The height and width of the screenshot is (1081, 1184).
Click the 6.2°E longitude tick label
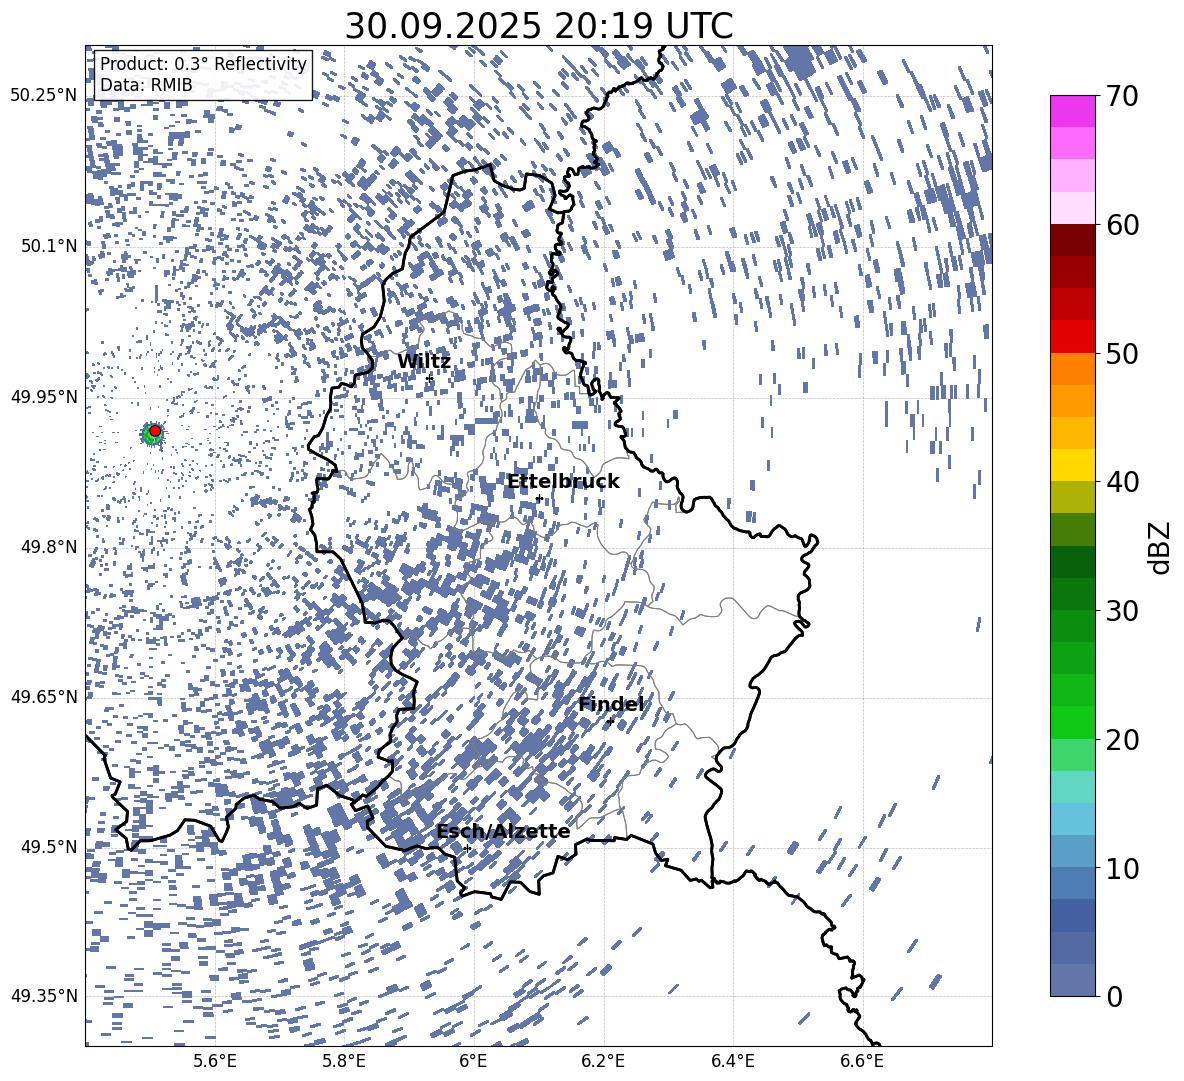click(x=603, y=1061)
